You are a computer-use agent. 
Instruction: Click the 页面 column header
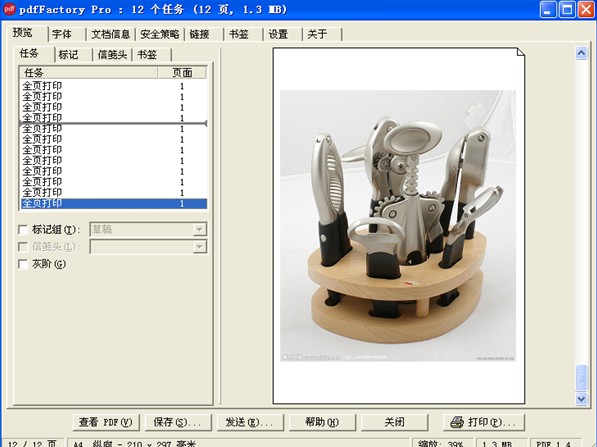coord(182,72)
